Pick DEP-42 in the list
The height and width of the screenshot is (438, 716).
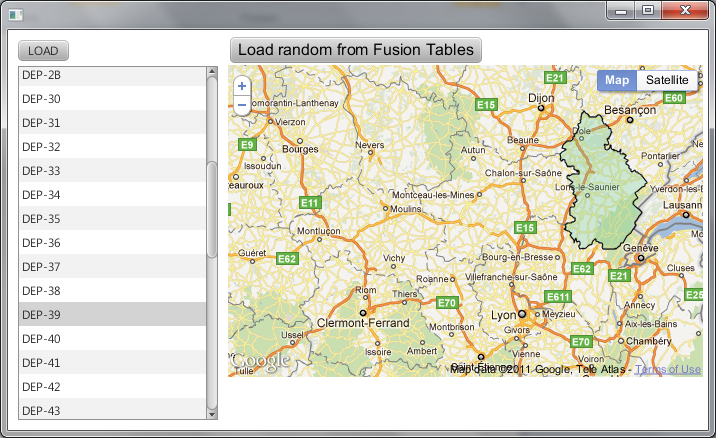(x=112, y=387)
